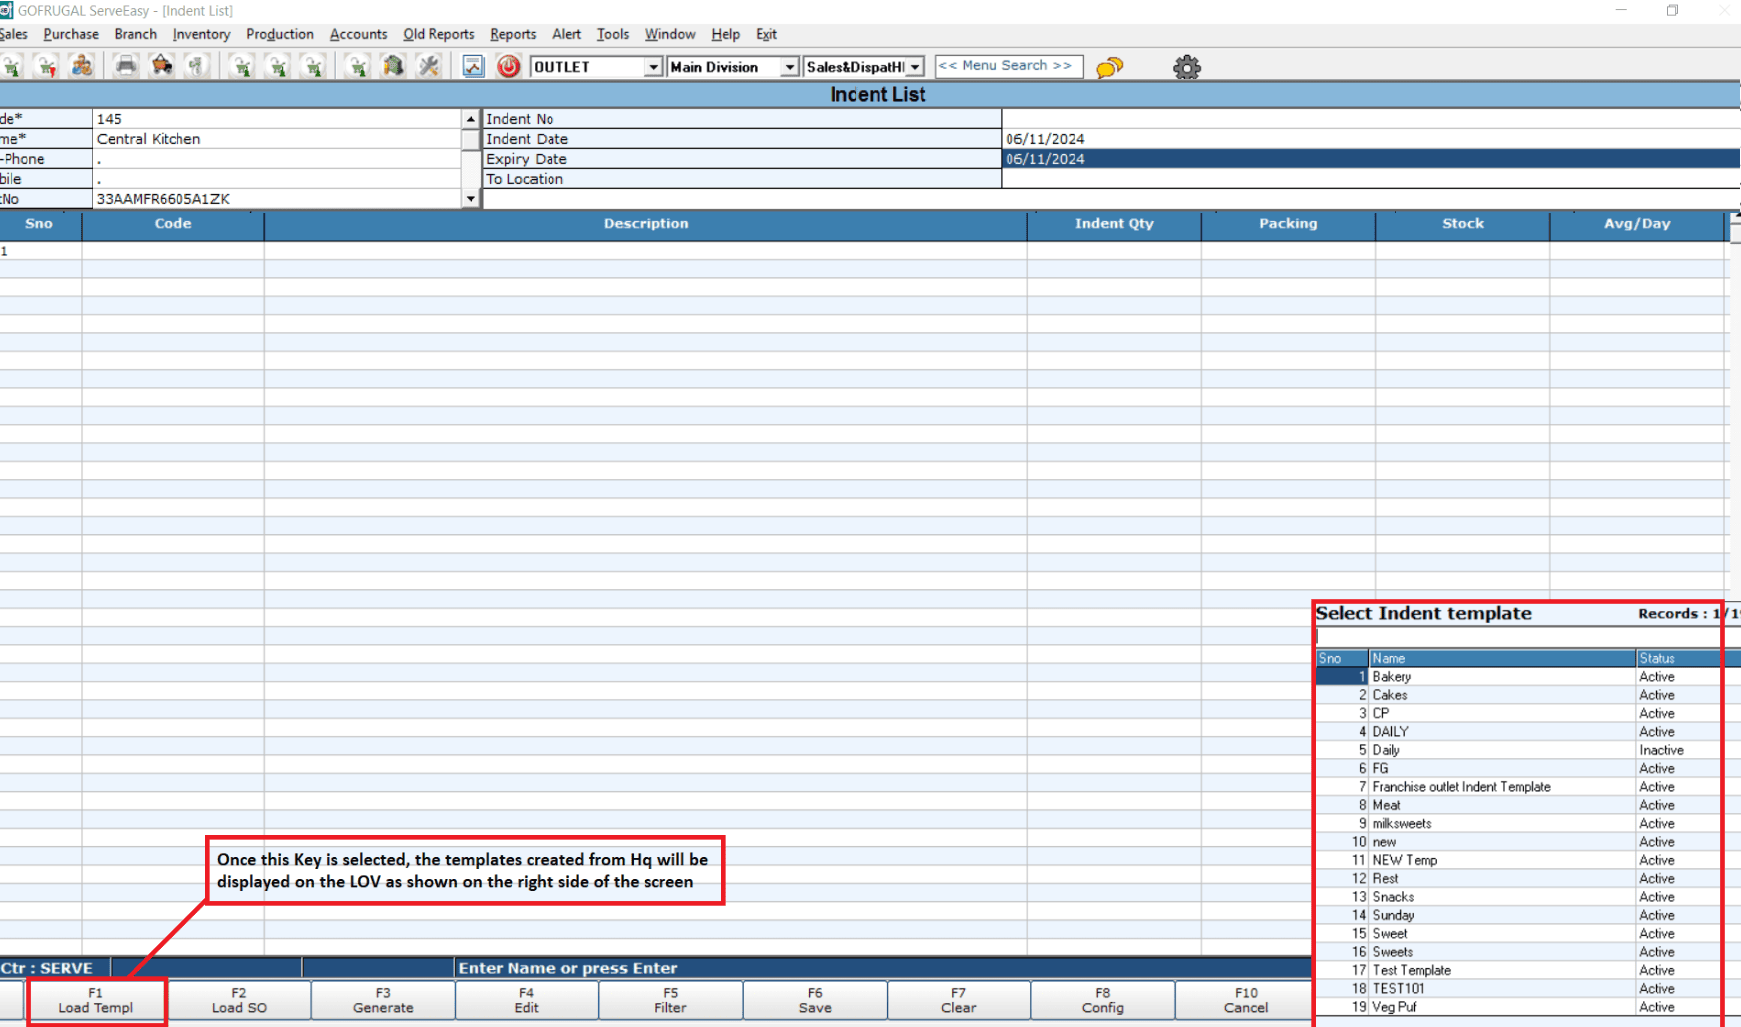Open the Inventory menu
The width and height of the screenshot is (1741, 1027).
(201, 34)
